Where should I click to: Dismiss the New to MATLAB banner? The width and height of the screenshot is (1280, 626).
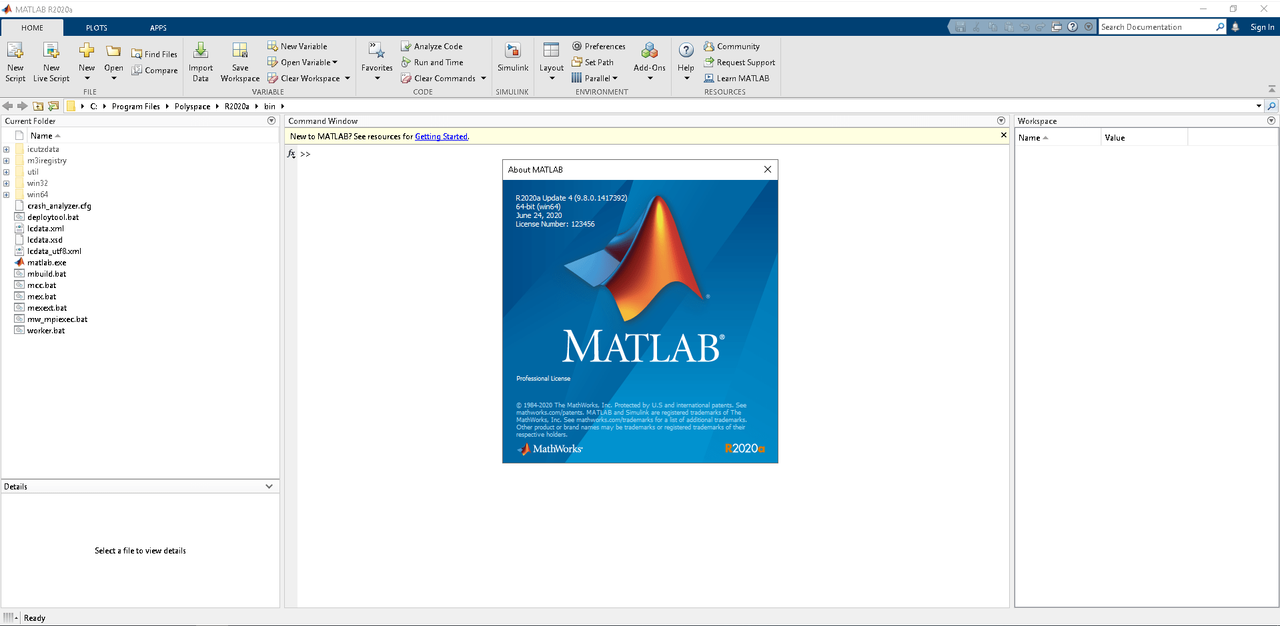[x=1004, y=135]
